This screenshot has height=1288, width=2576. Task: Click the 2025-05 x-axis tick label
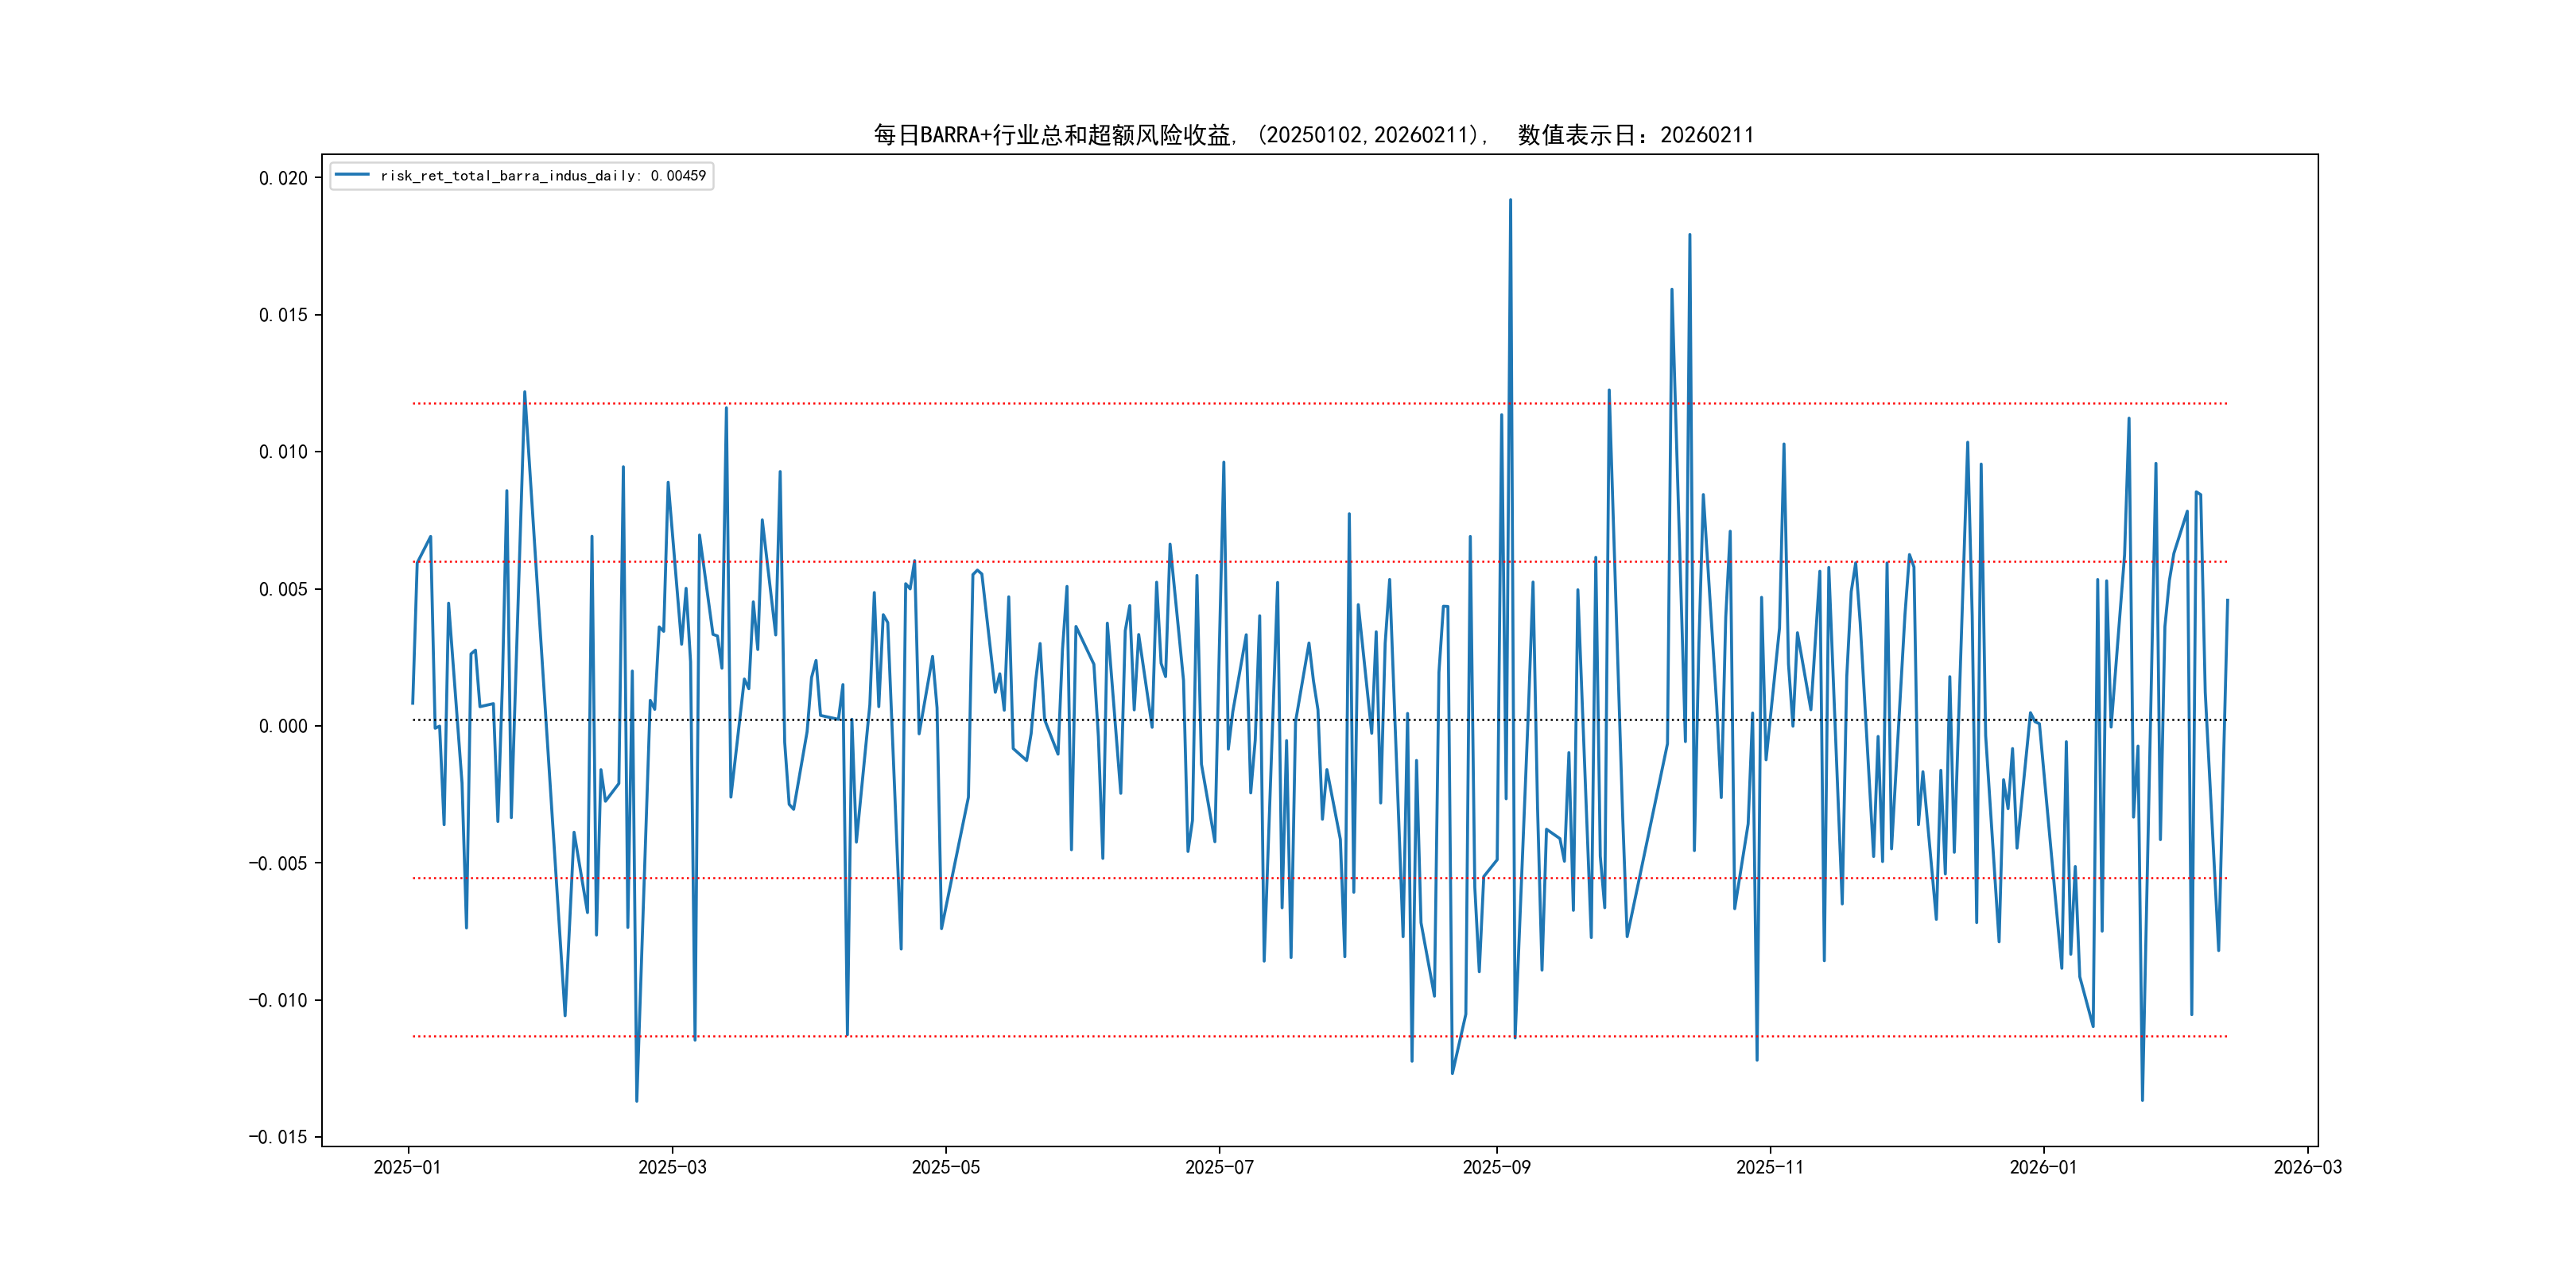pos(945,1167)
